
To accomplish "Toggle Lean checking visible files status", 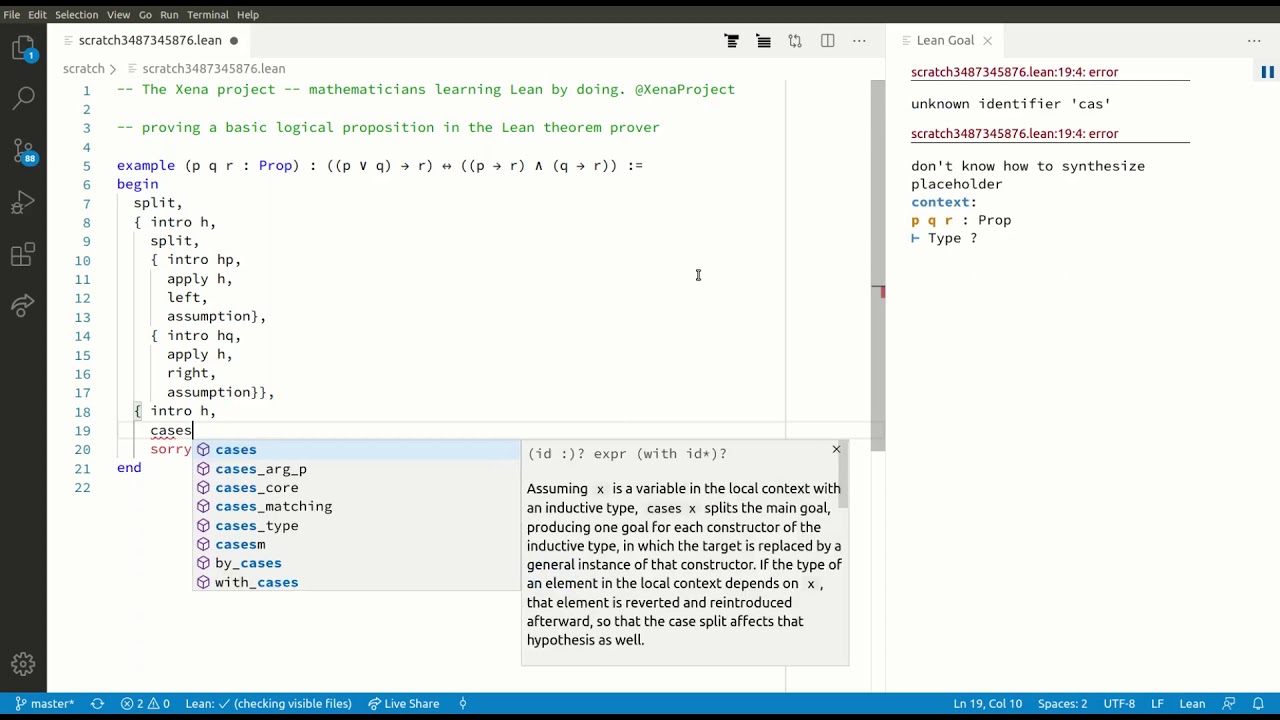I will click(268, 704).
